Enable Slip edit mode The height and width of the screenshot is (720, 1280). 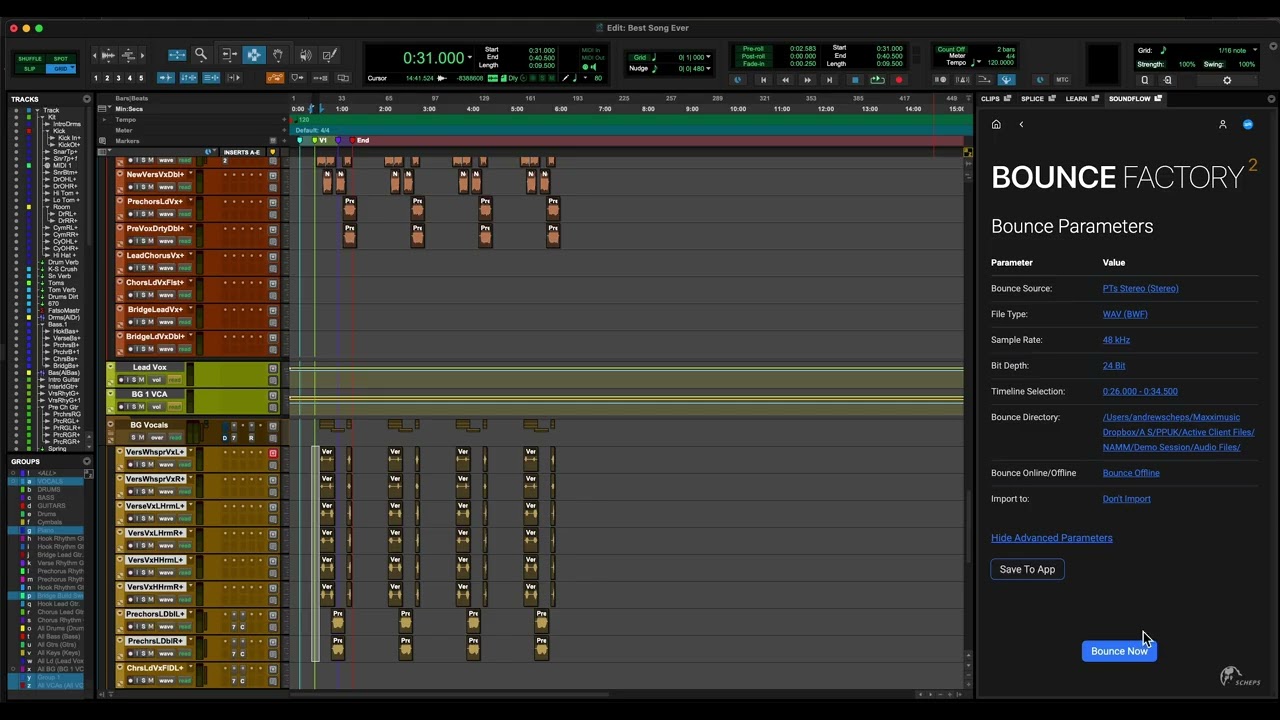coord(30,68)
